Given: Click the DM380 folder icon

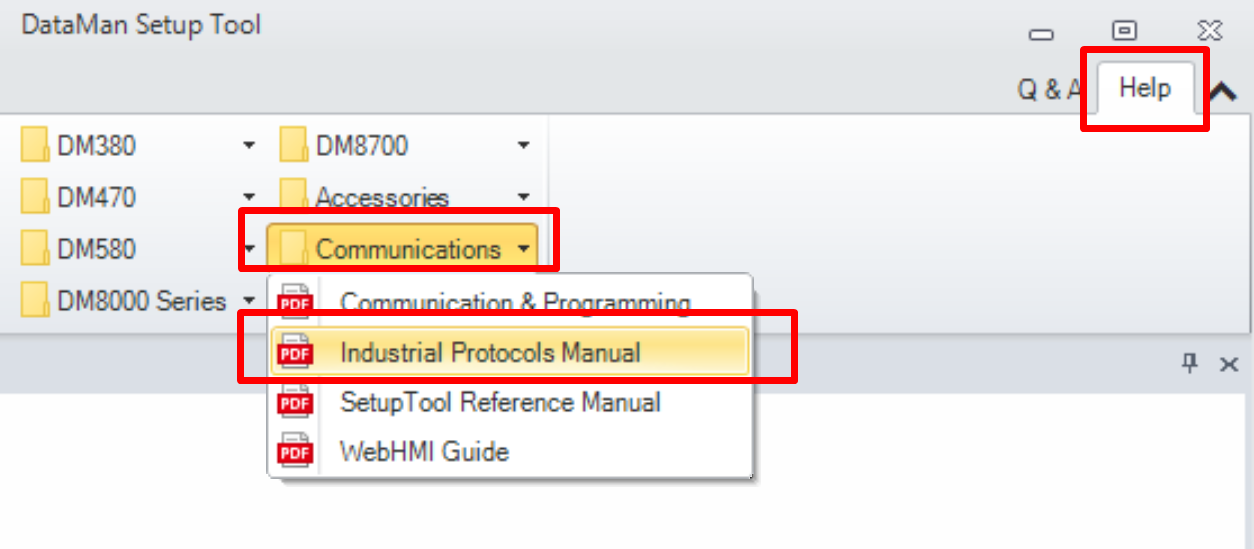Looking at the screenshot, I should coord(35,146).
